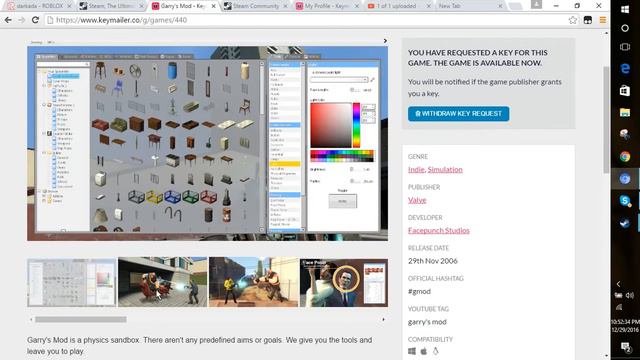
Task: Click the thumbnail strip right scroll arrow
Action: click(x=383, y=320)
